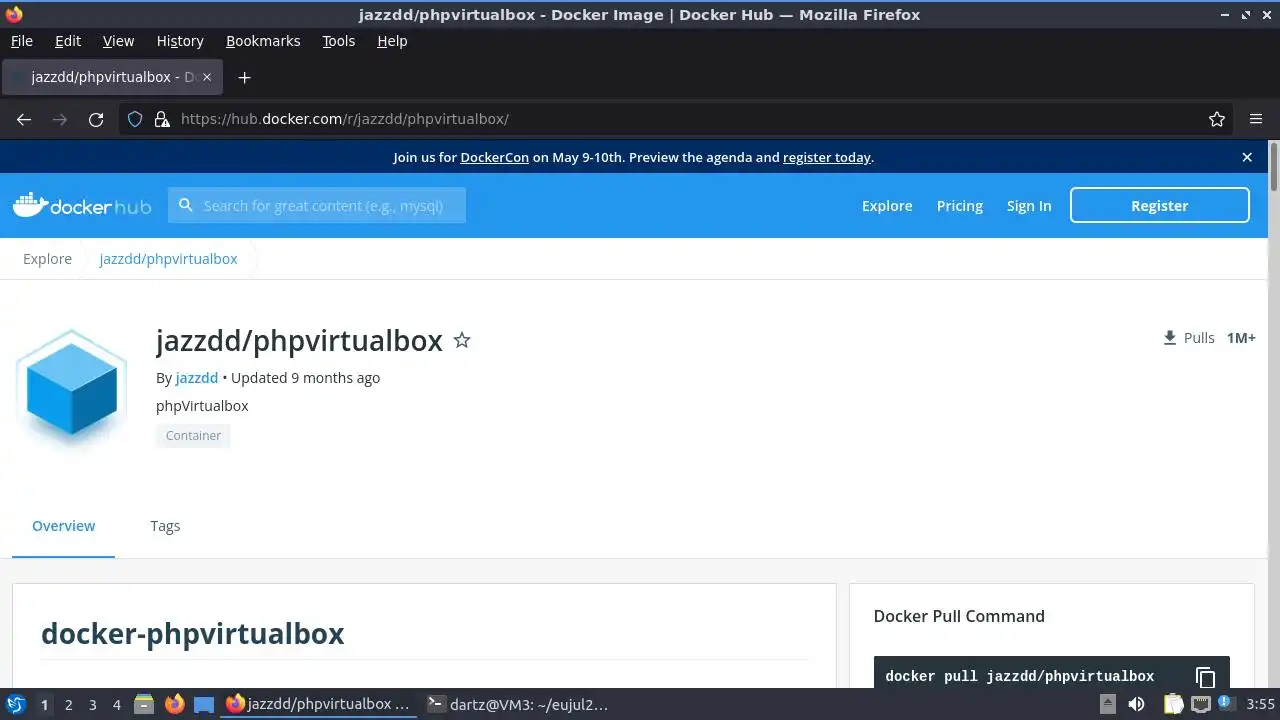
Task: Click the Docker Hub whale logo
Action: (82, 205)
